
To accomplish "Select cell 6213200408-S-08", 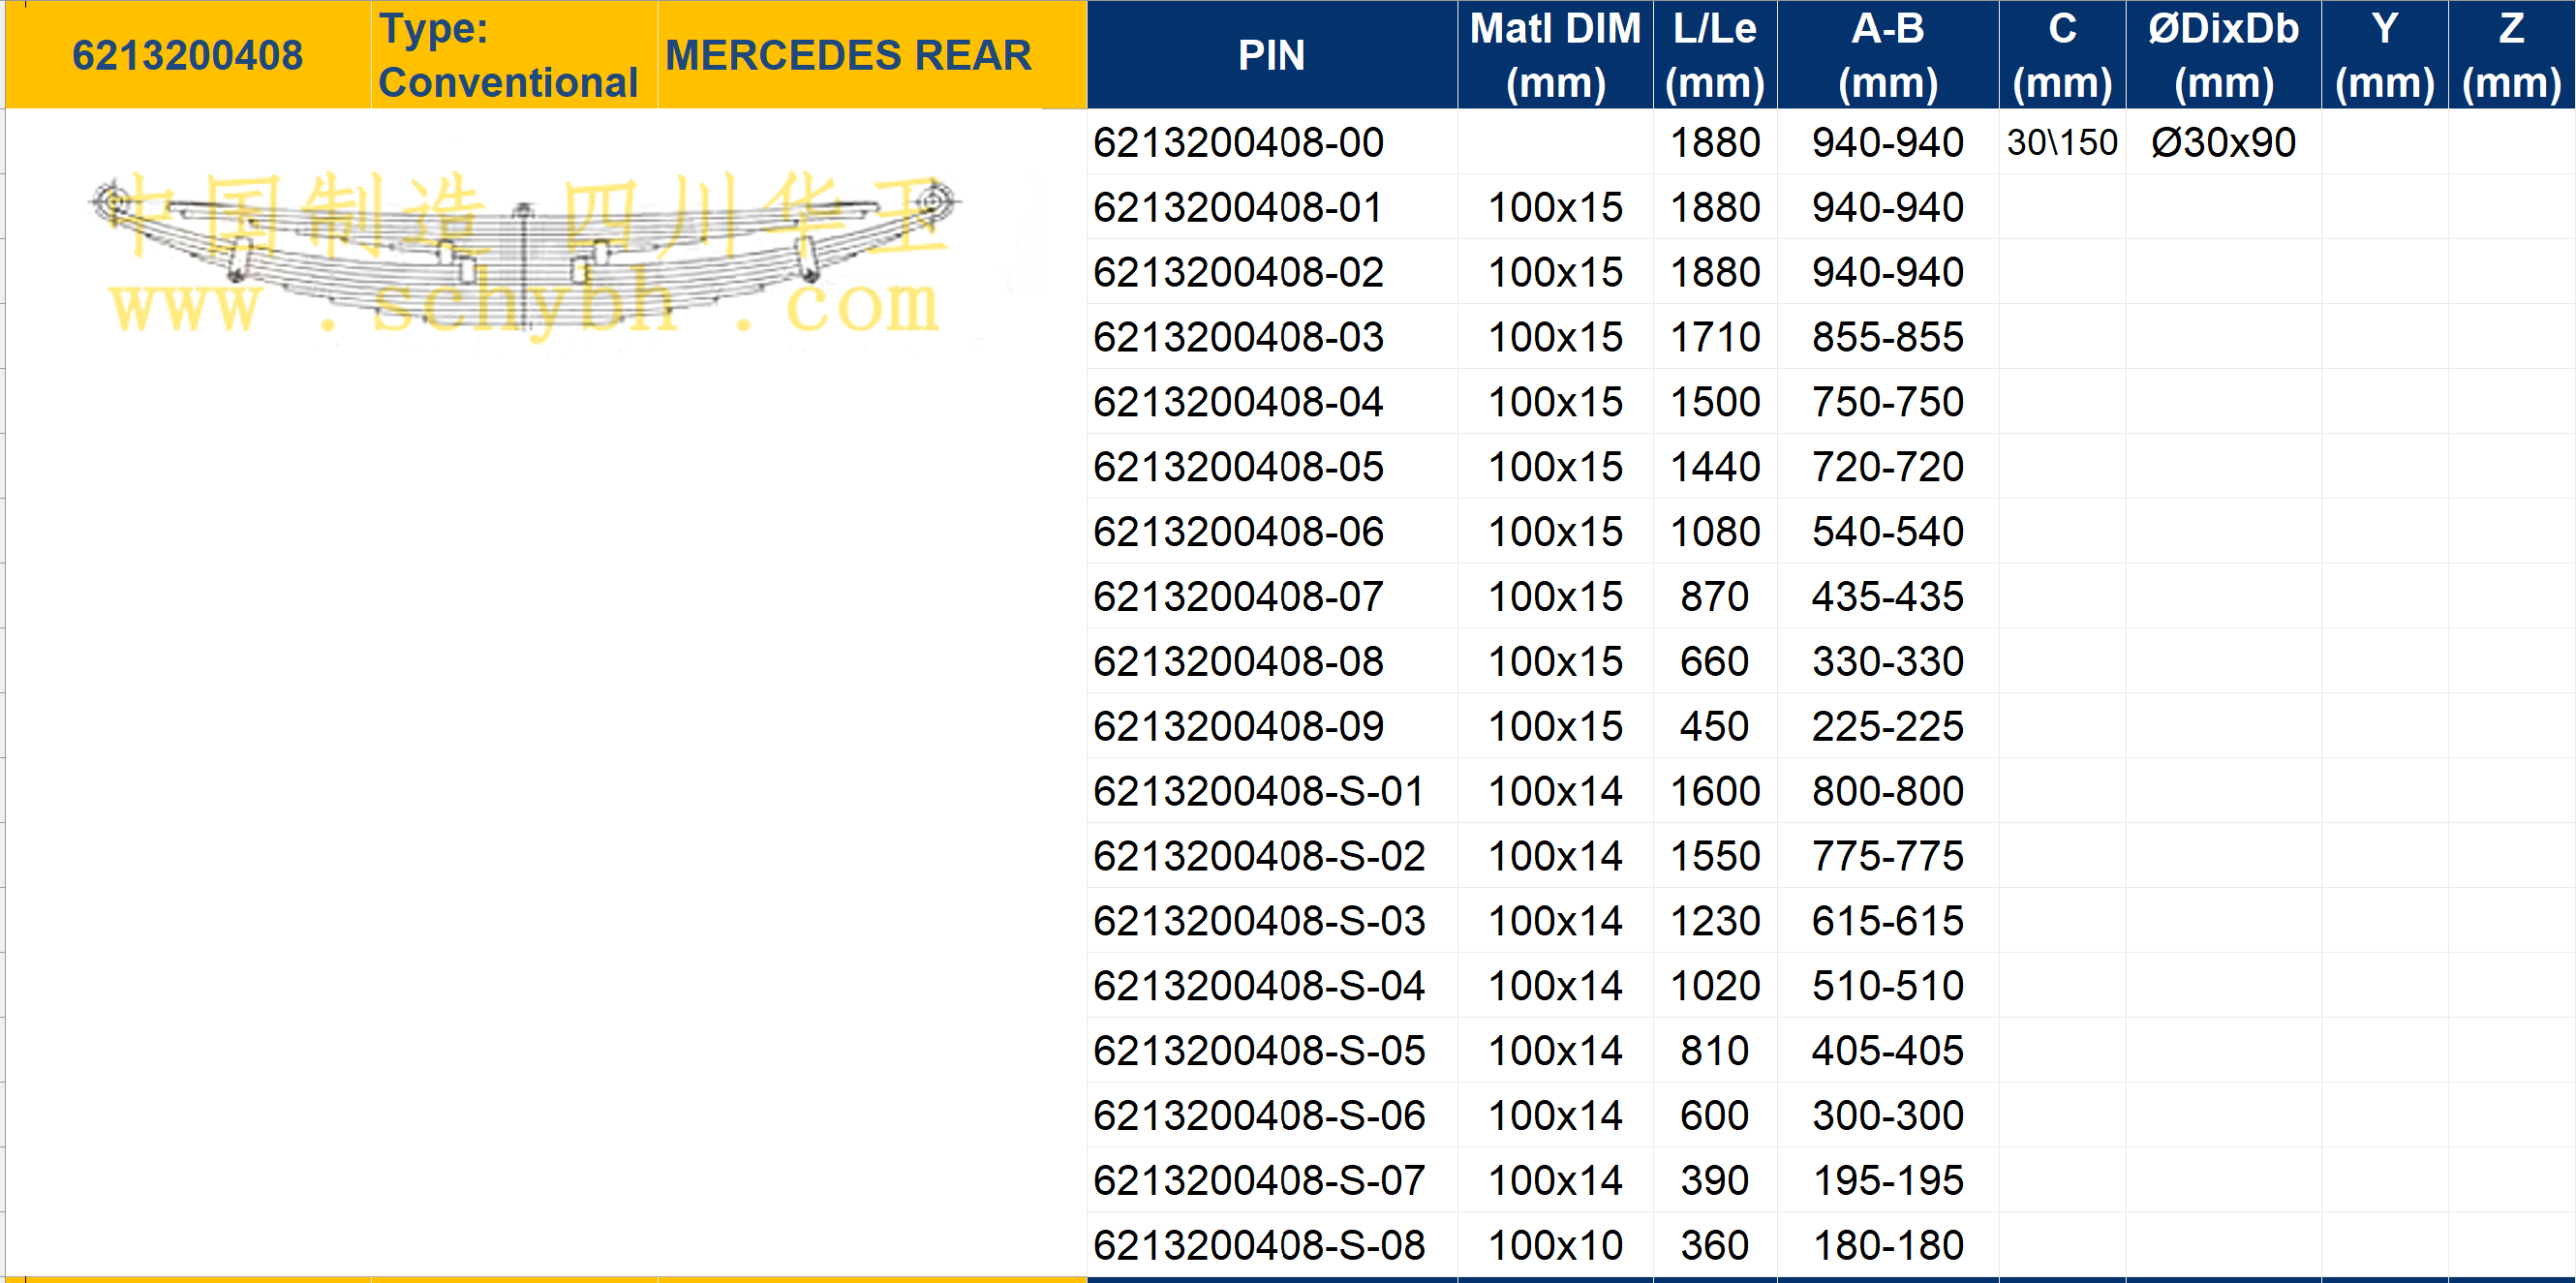I will click(x=1272, y=1245).
